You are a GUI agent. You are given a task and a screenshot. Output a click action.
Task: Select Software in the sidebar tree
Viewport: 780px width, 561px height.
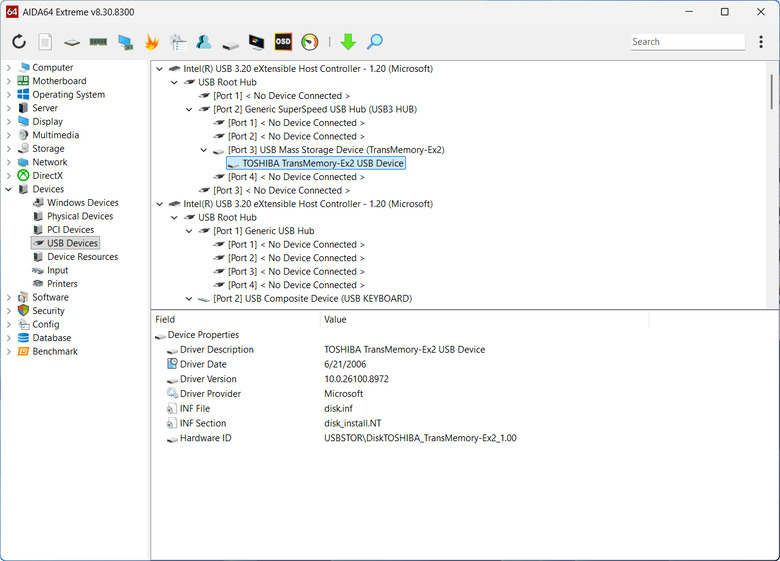(50, 297)
